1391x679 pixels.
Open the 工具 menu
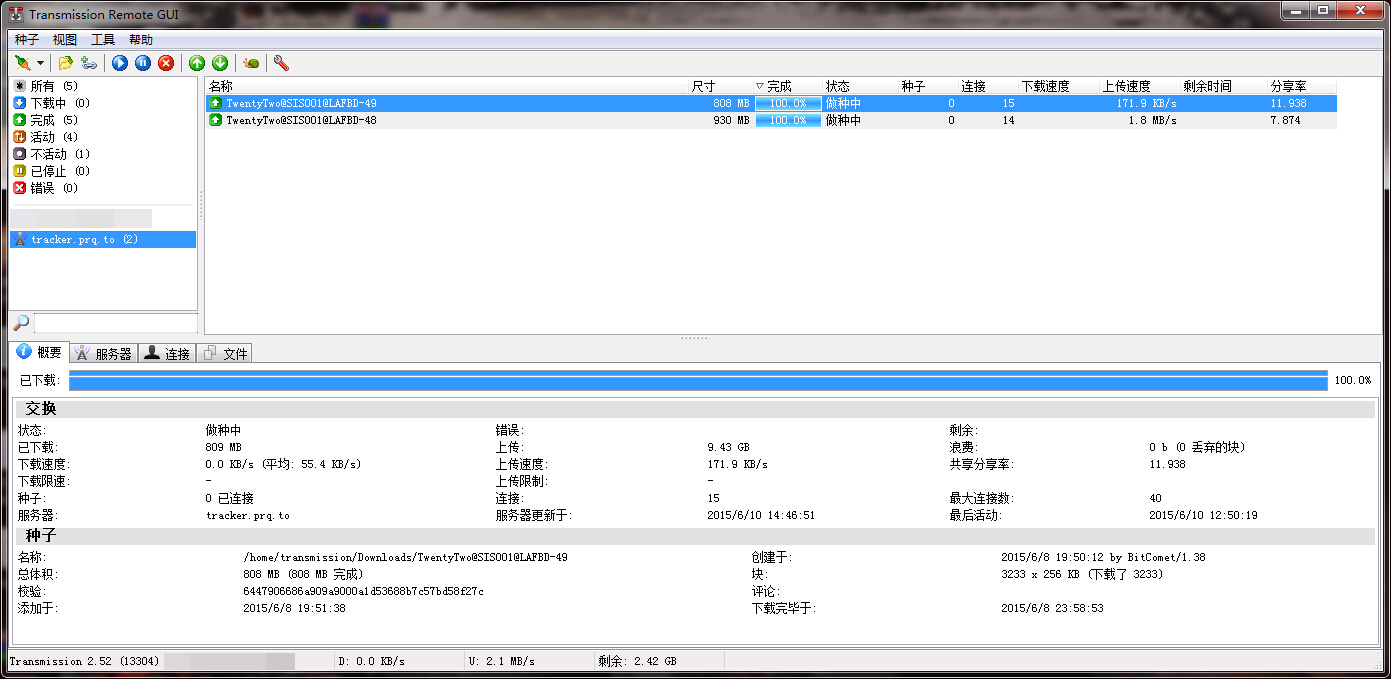click(x=103, y=40)
